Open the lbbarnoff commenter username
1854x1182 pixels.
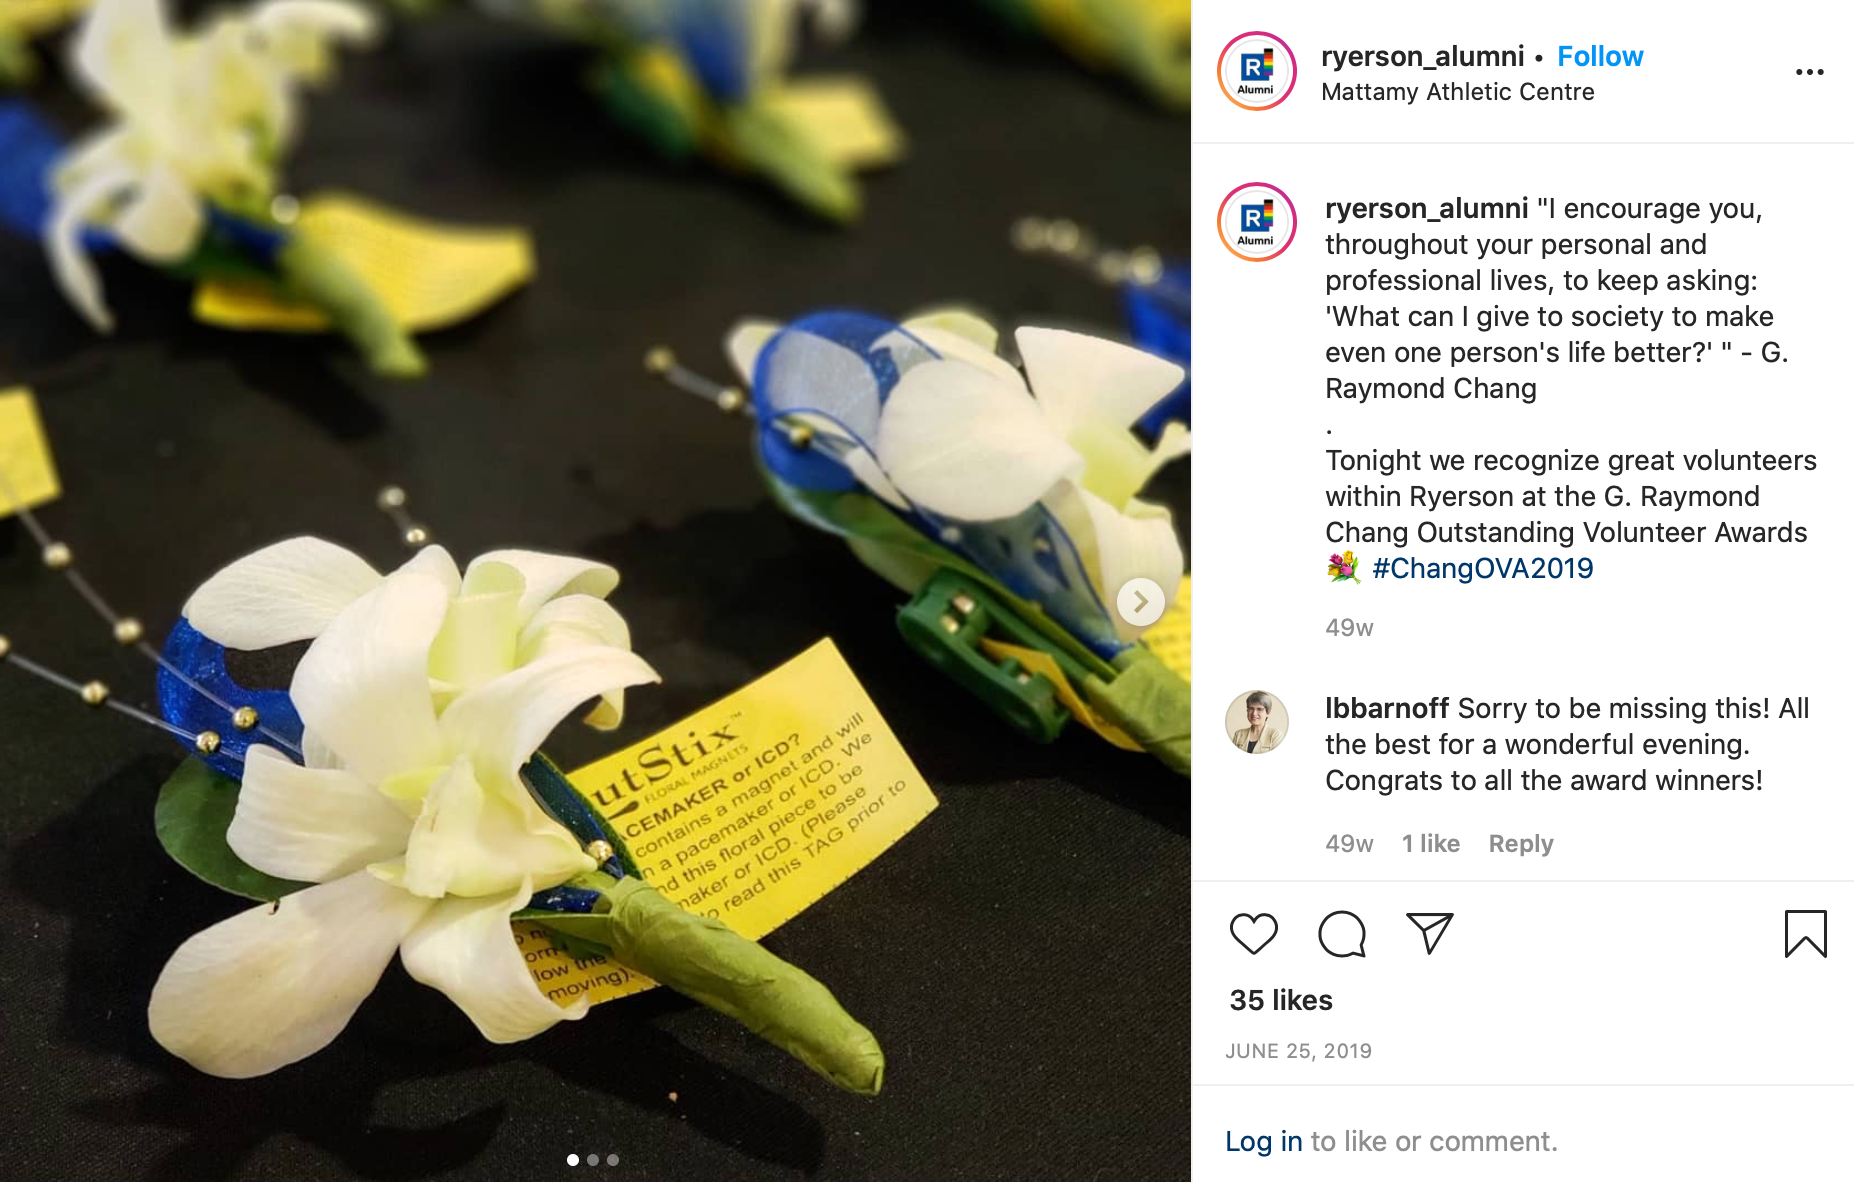[1387, 708]
